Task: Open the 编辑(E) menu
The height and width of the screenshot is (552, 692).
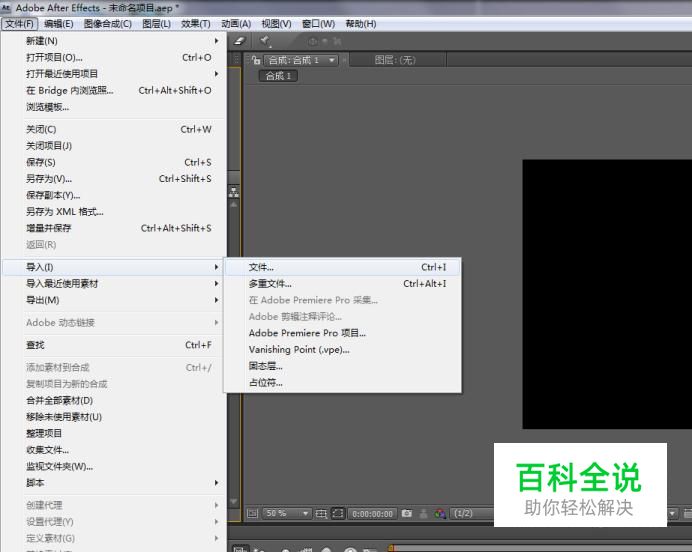Action: click(x=59, y=24)
